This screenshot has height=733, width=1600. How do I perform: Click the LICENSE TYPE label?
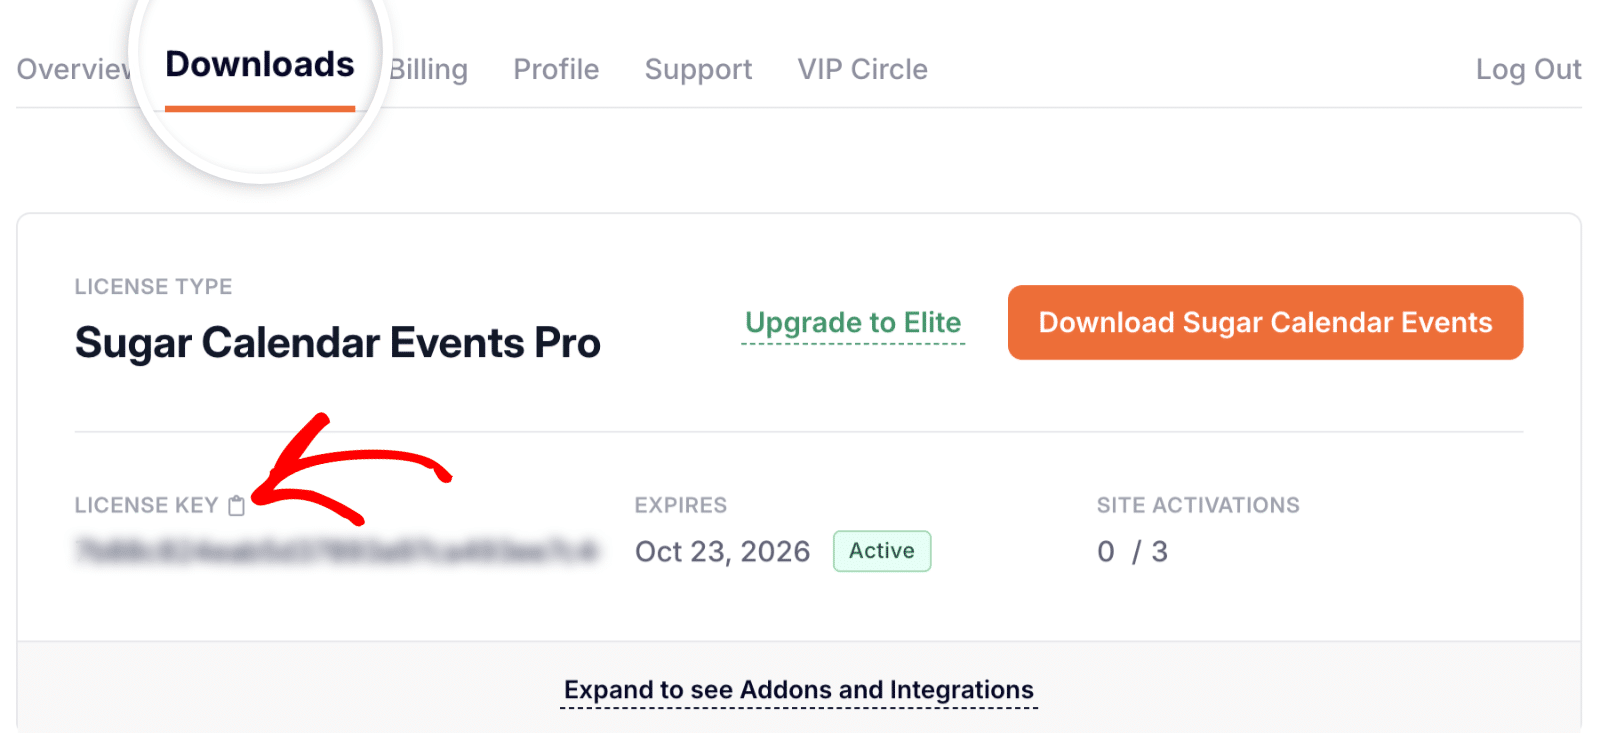click(x=153, y=286)
